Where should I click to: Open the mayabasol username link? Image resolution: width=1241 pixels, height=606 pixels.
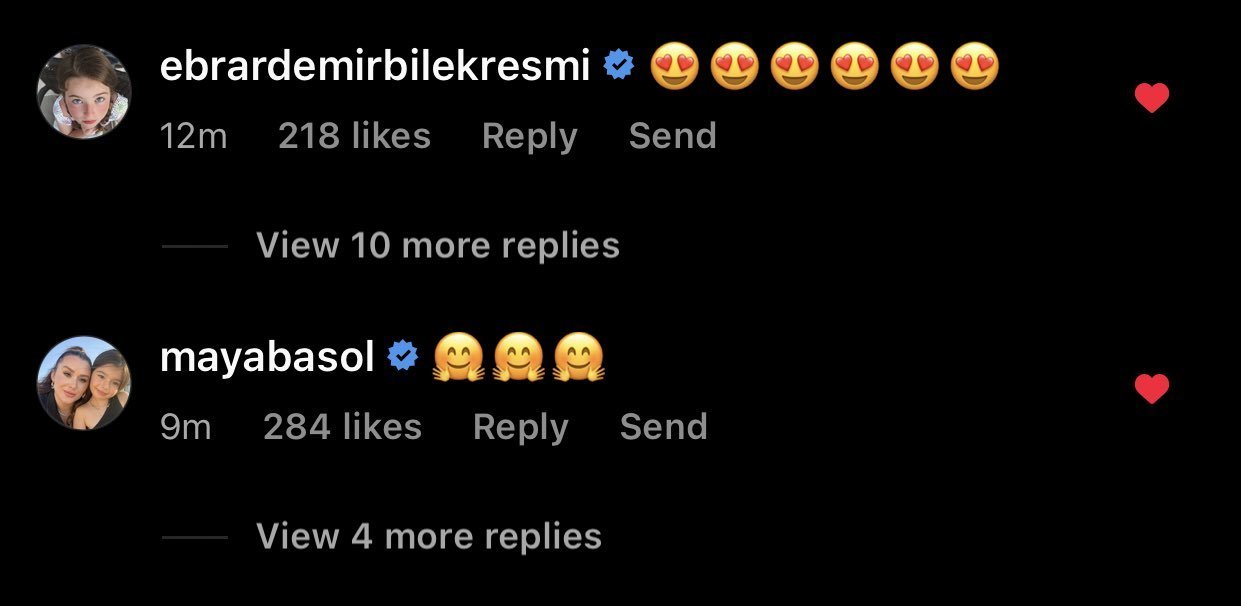(266, 358)
